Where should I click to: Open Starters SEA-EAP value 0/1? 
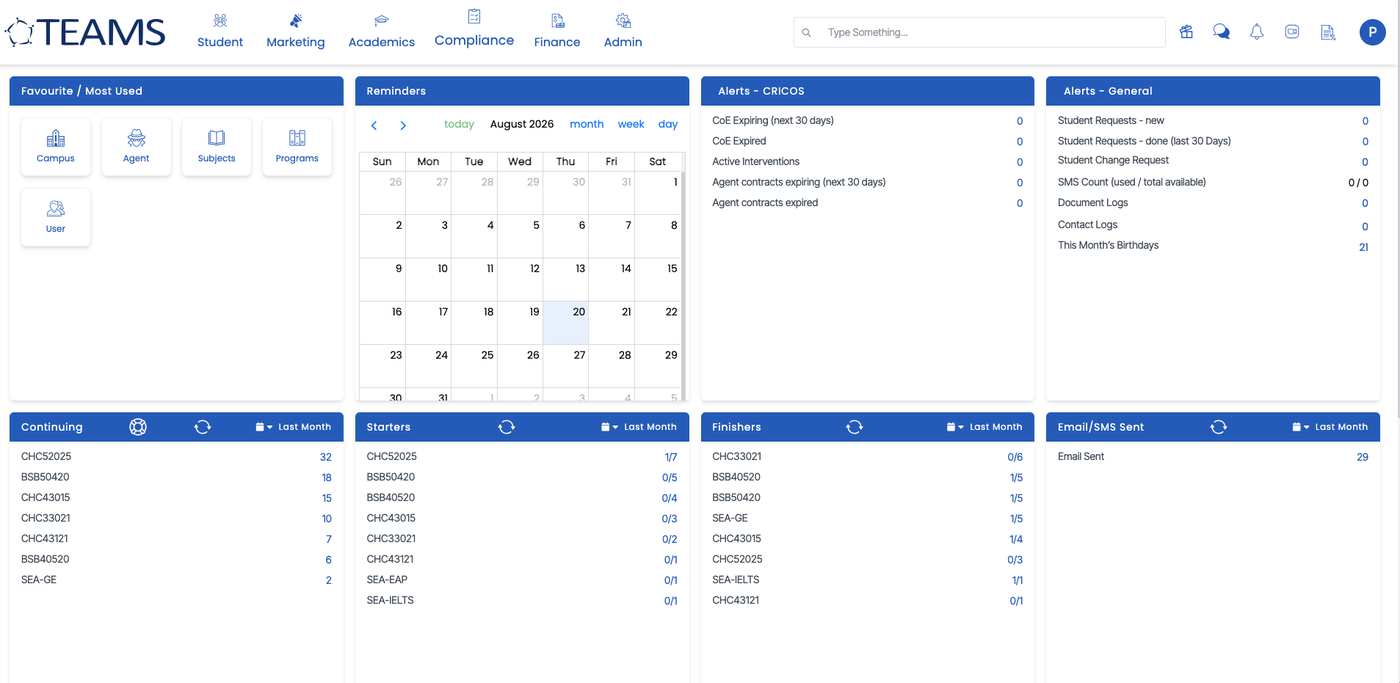(671, 580)
